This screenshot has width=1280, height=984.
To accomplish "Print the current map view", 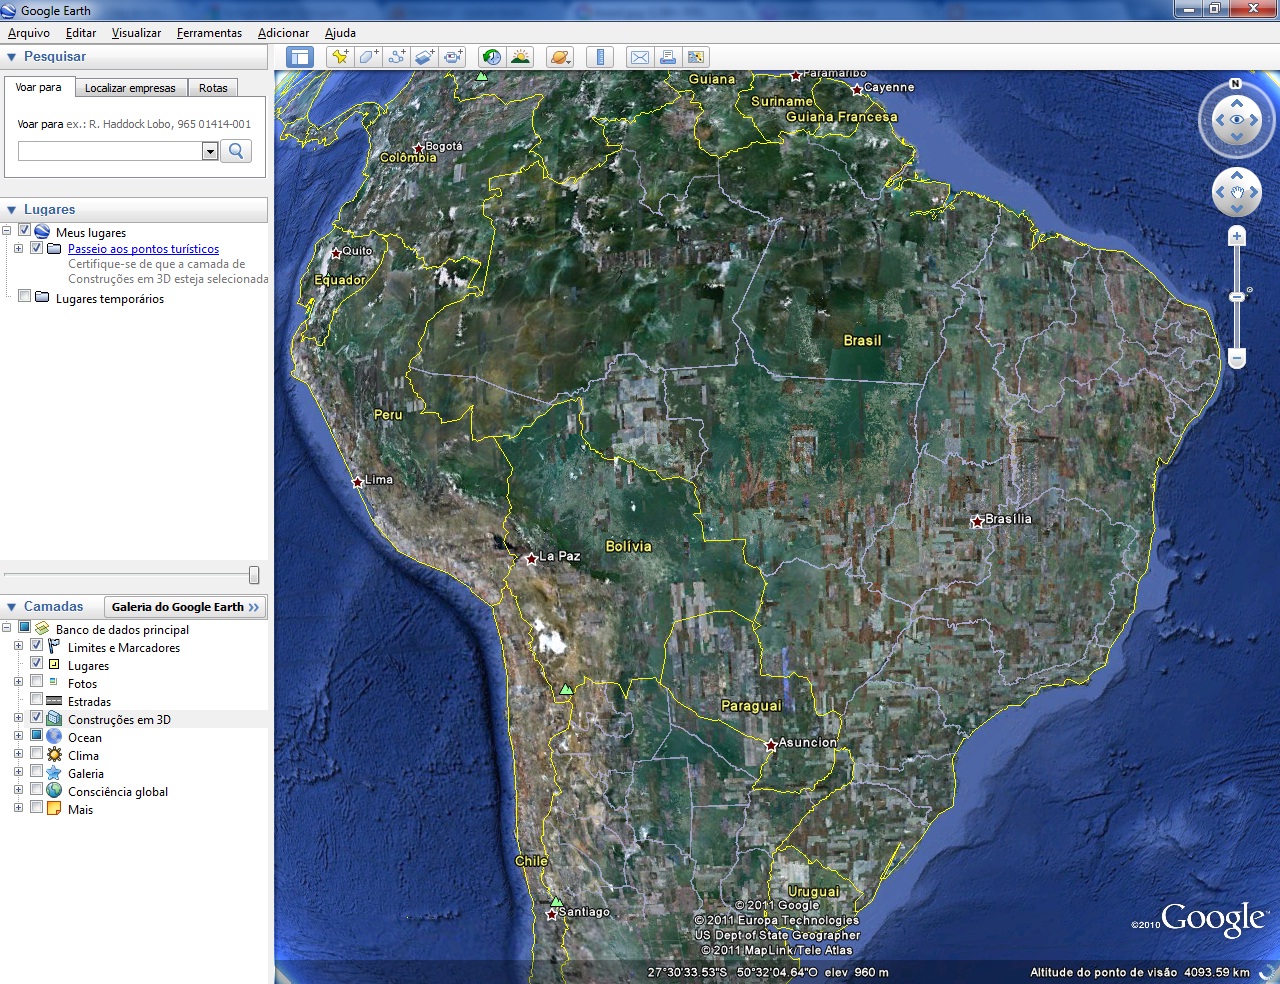I will [668, 57].
